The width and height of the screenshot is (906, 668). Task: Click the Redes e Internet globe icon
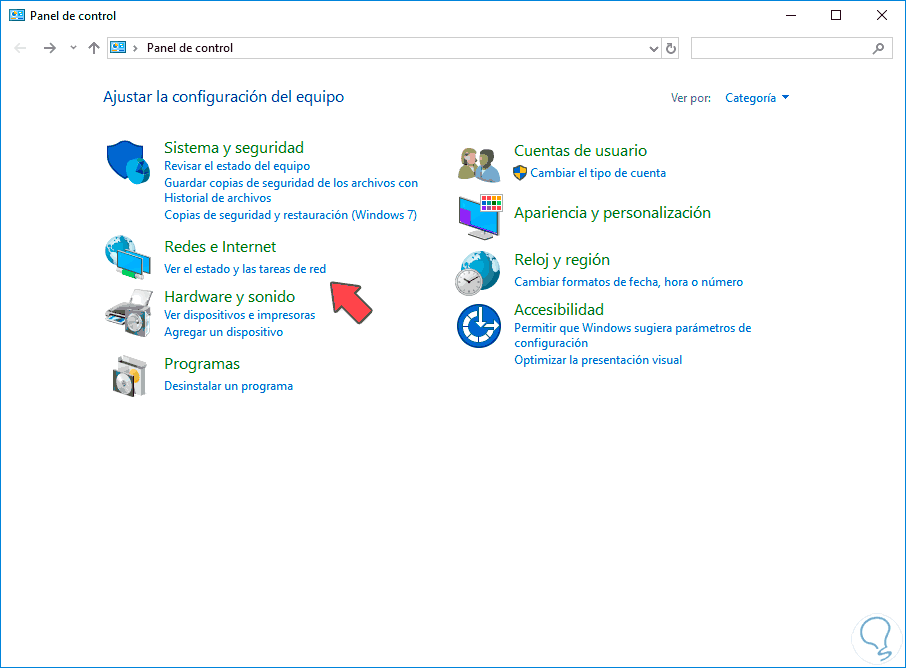[x=128, y=257]
